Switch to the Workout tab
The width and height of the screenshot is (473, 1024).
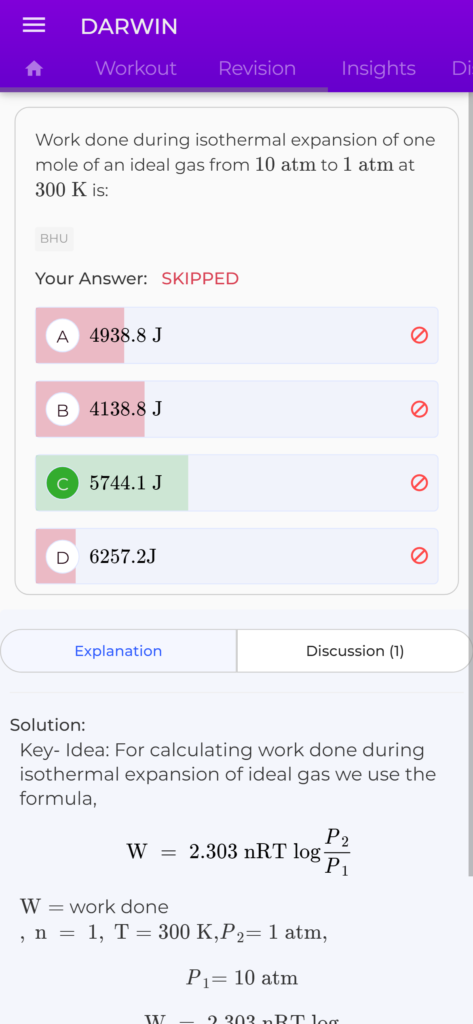[x=136, y=69]
